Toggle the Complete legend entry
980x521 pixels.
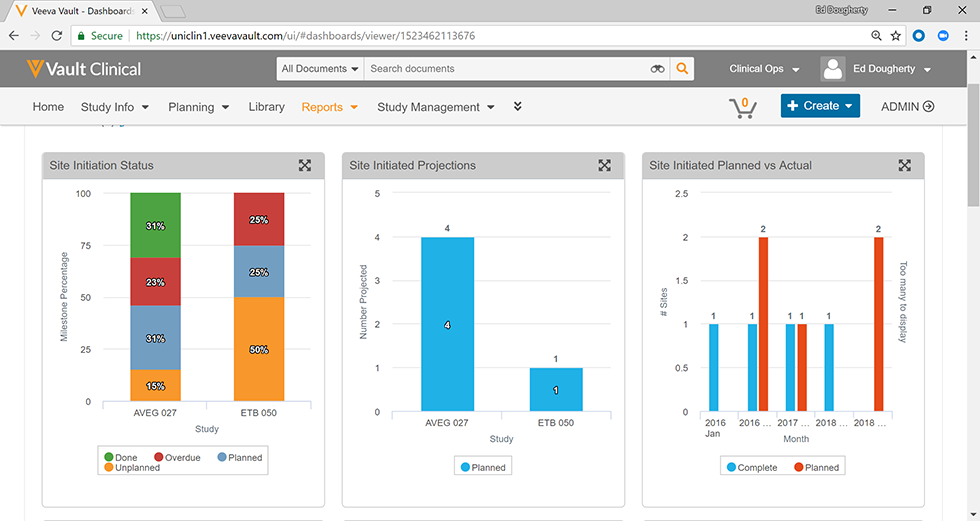(750, 467)
